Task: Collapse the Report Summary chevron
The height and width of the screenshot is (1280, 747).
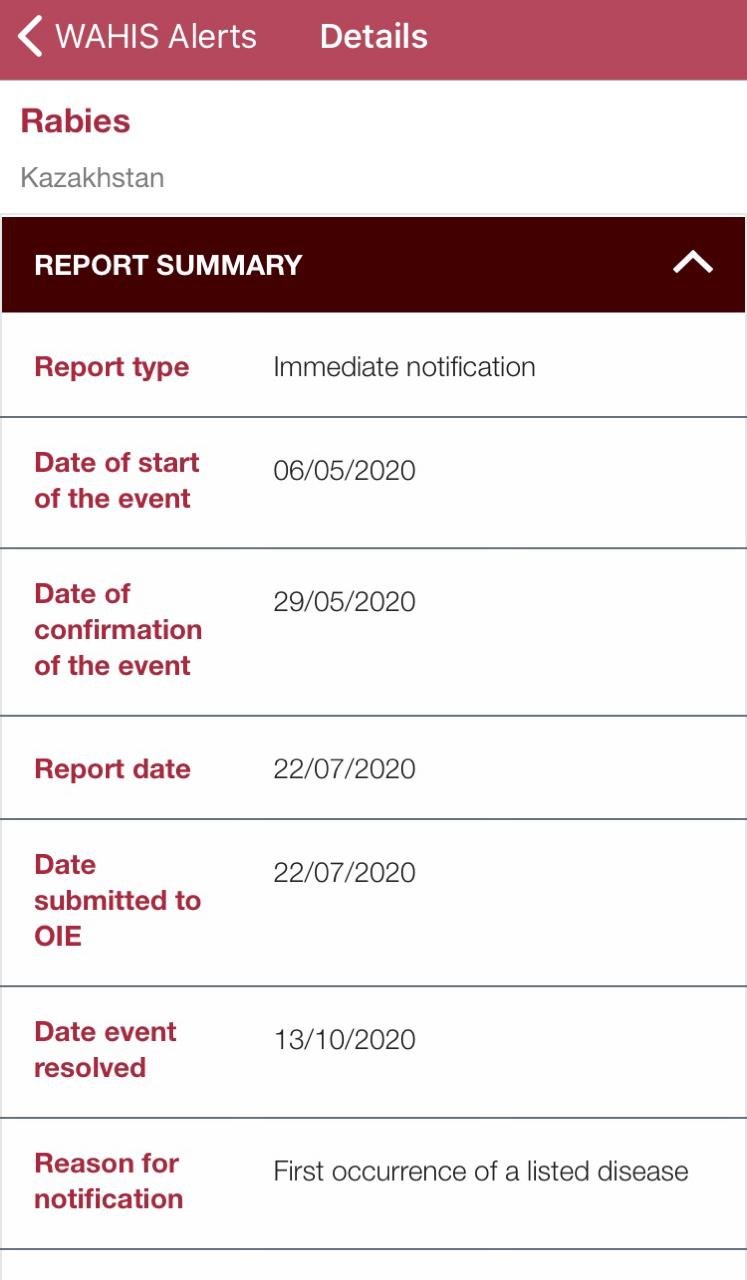Action: pos(693,263)
